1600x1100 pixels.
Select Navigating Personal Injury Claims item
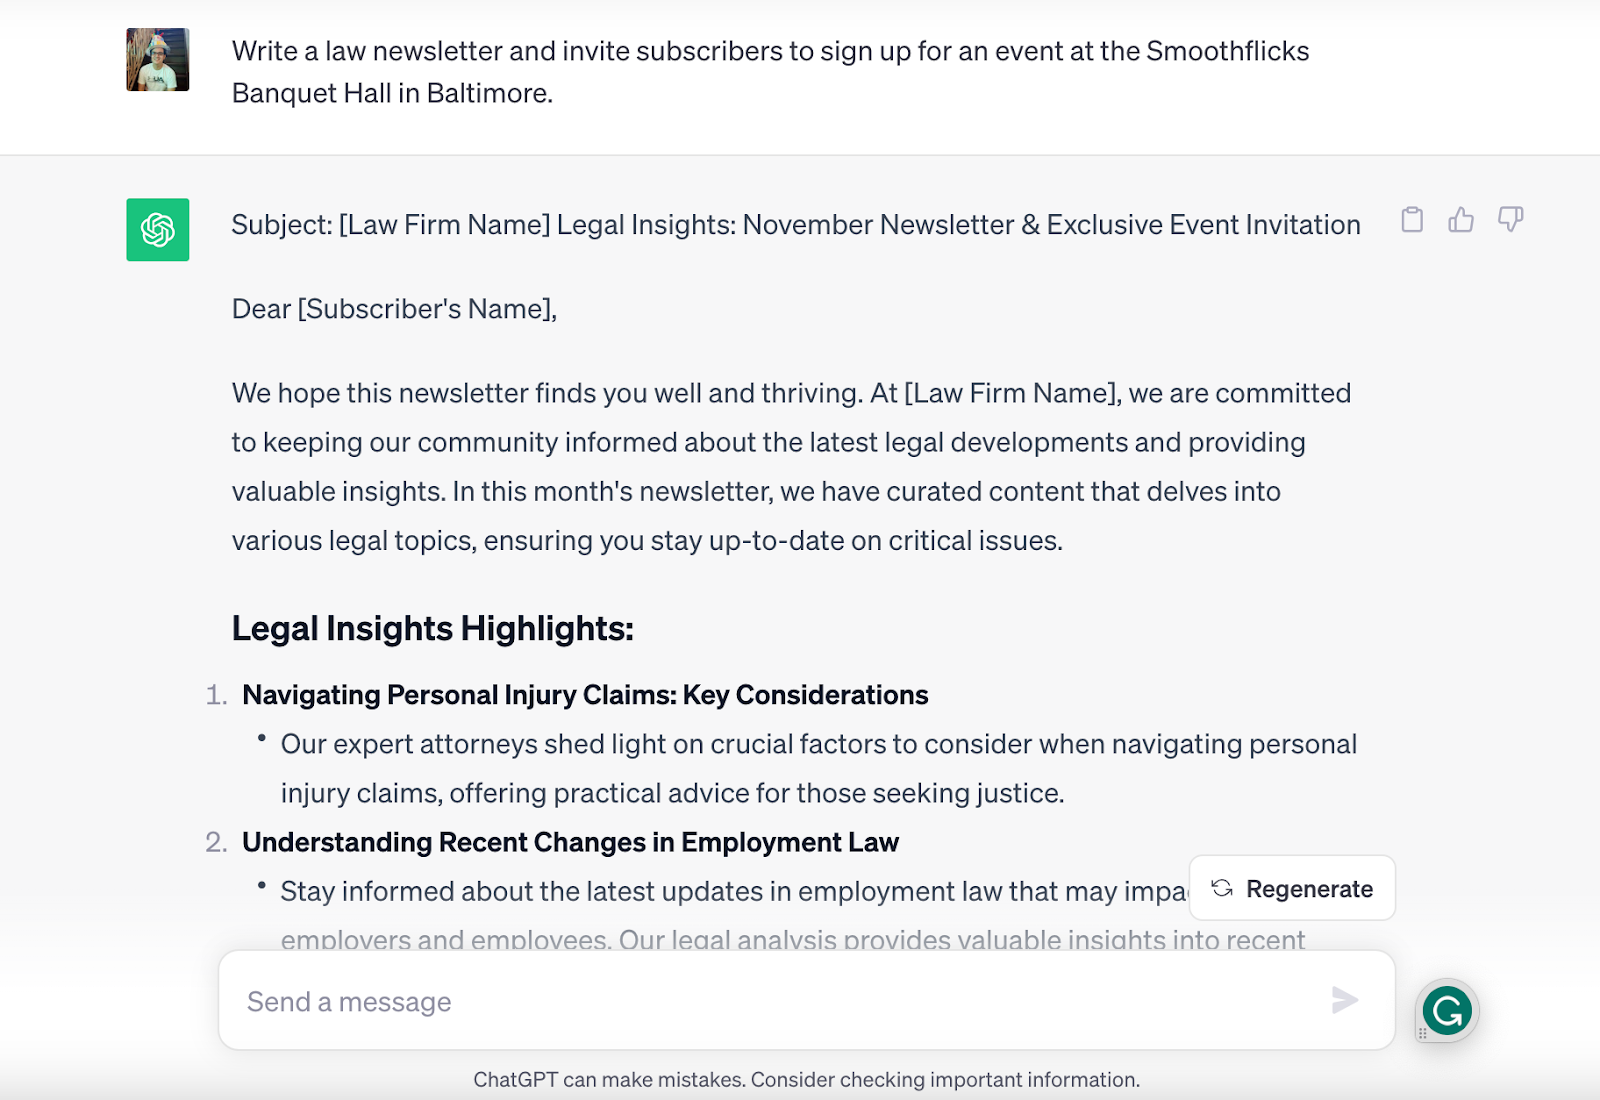585,695
